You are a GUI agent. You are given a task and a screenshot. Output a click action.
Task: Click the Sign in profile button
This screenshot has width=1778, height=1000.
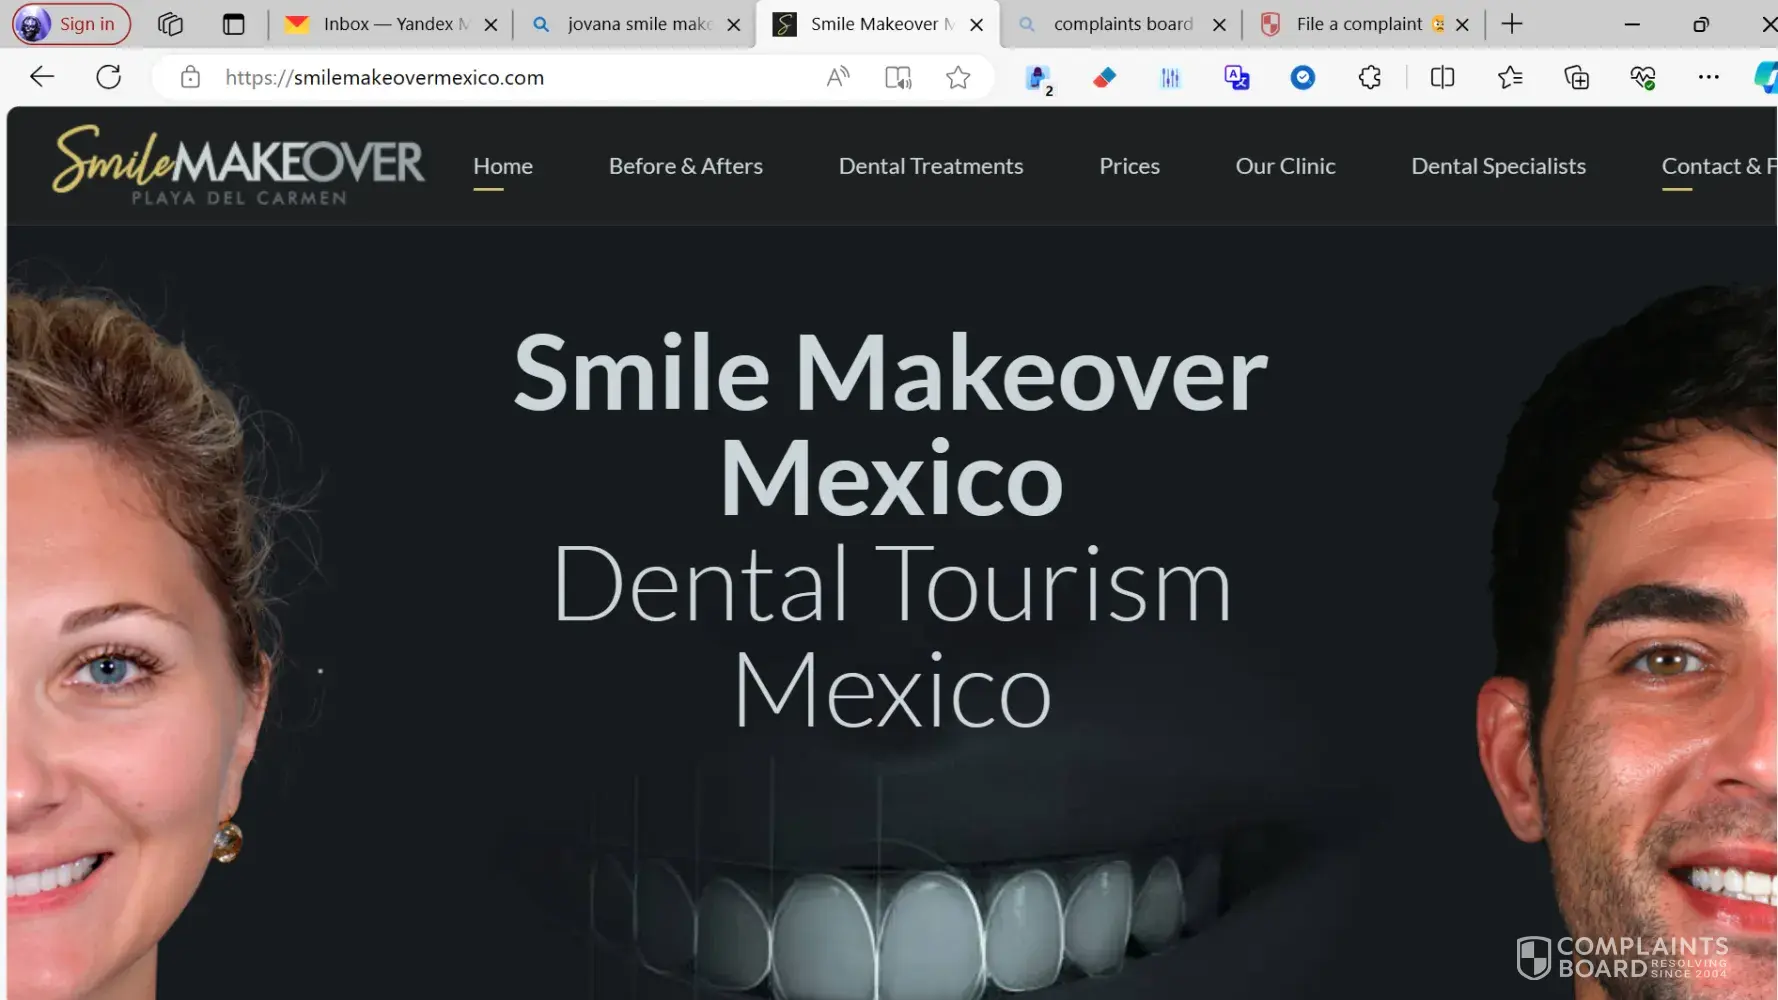pyautogui.click(x=71, y=24)
